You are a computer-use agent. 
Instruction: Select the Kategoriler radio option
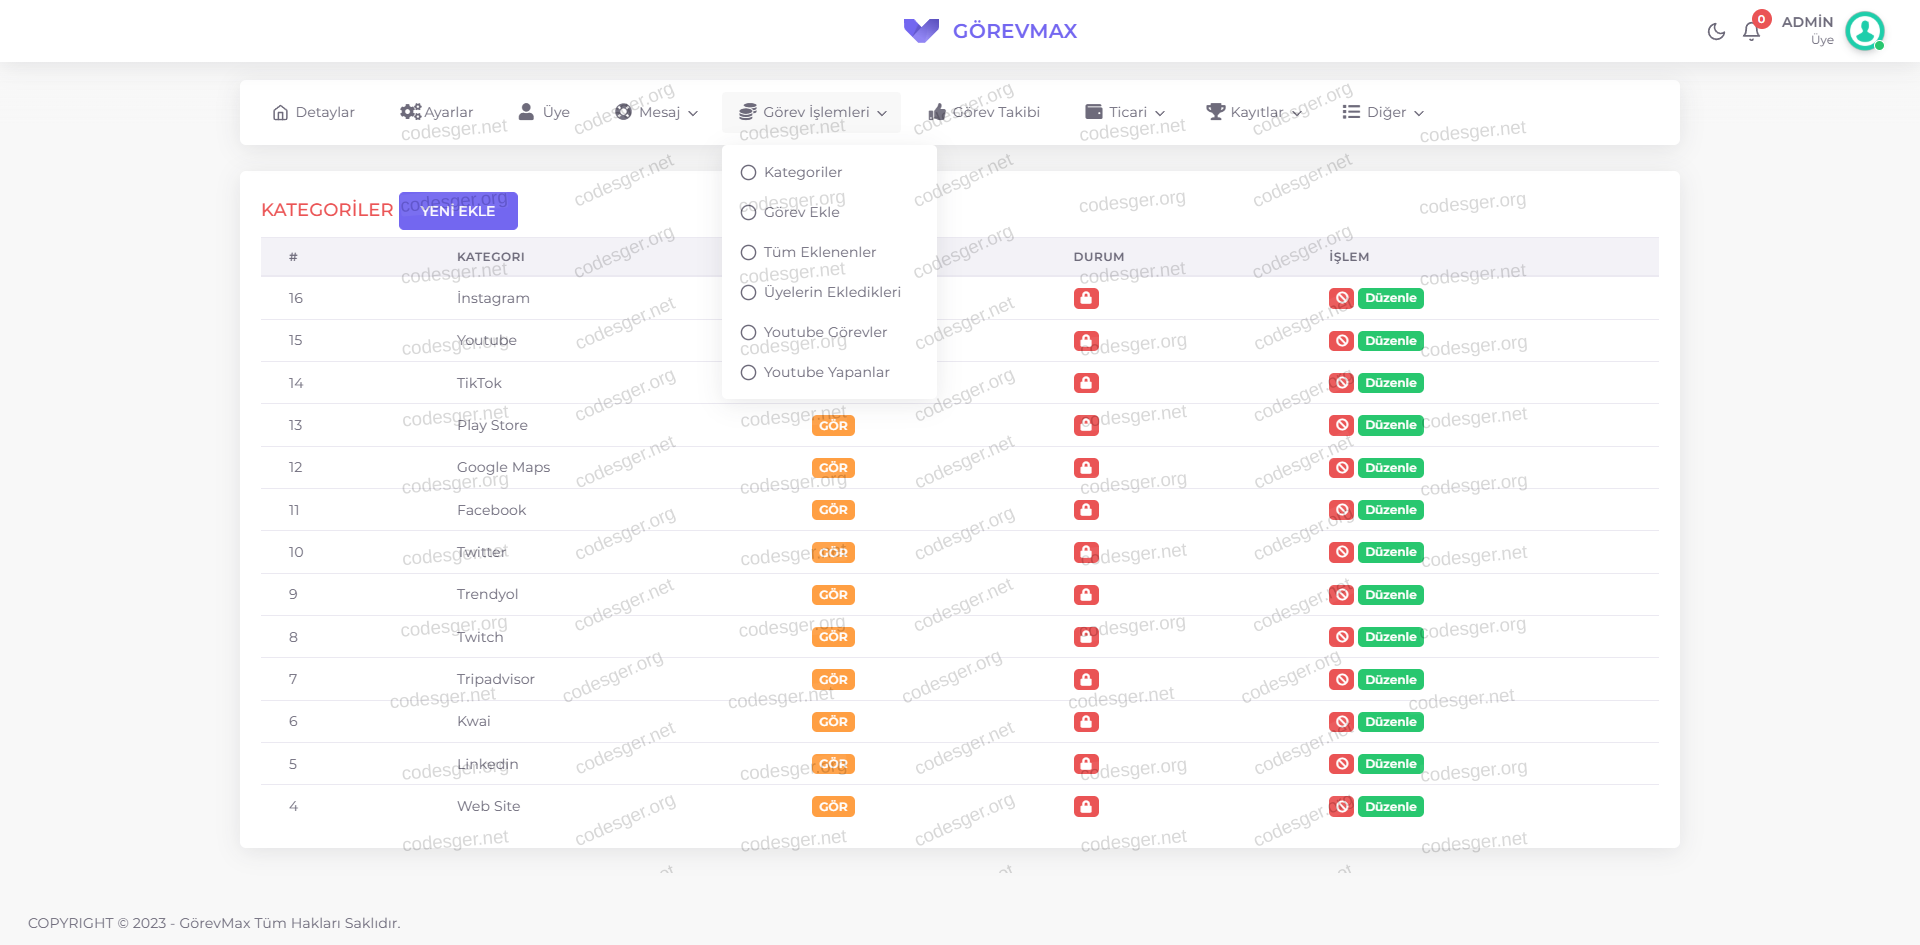[x=748, y=173]
